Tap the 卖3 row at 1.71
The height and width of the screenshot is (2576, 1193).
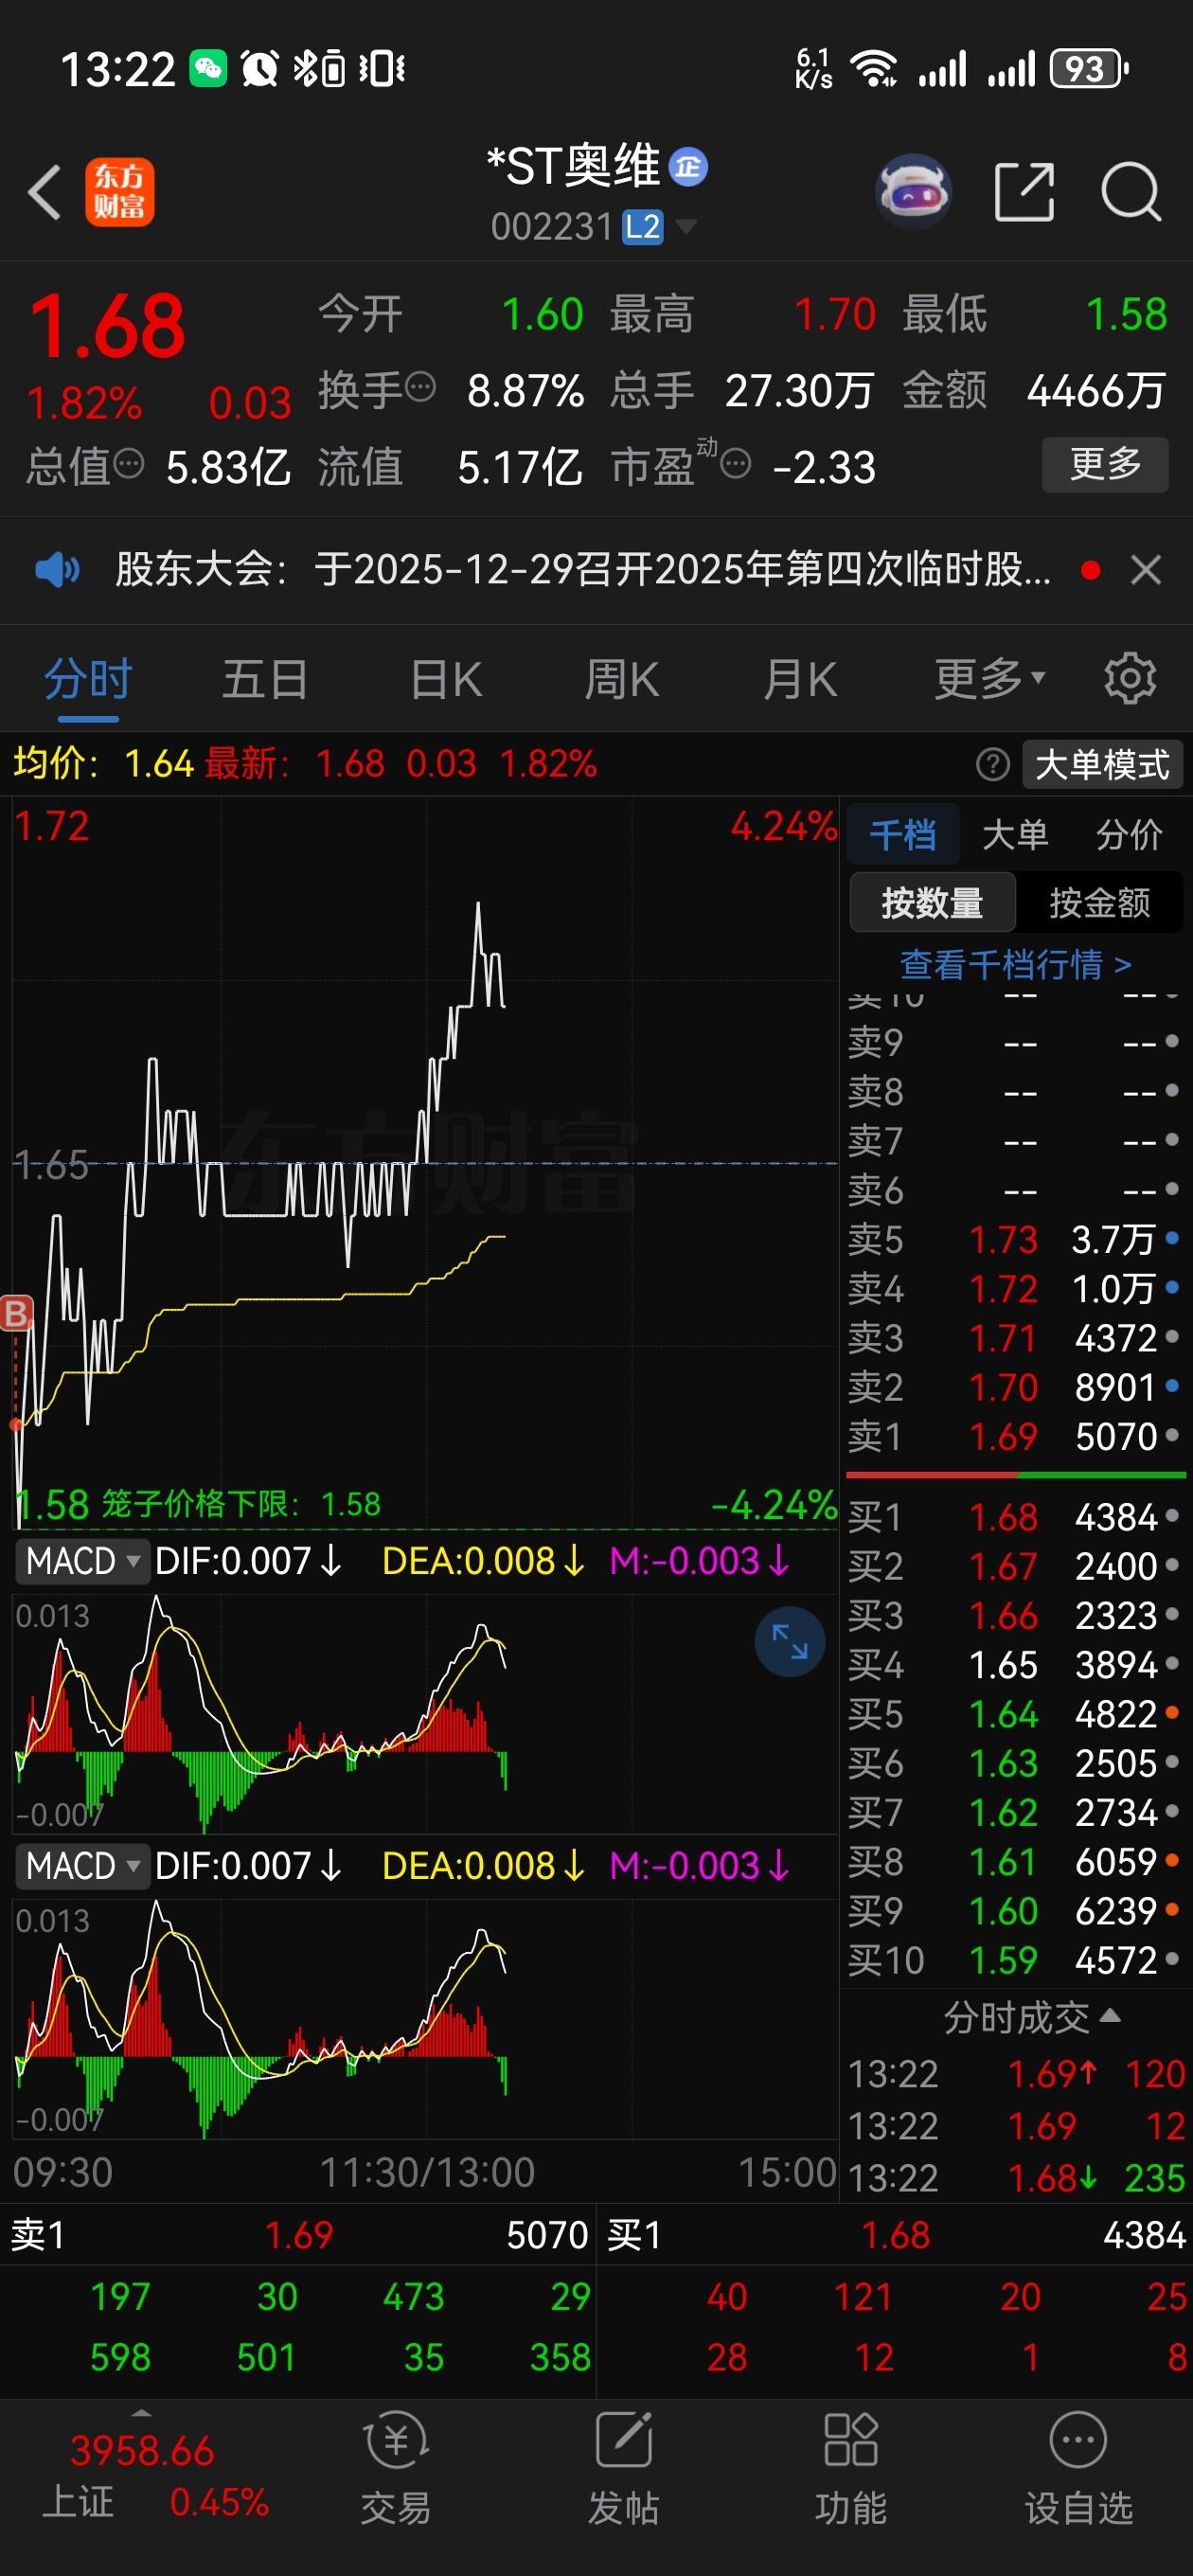tap(1014, 1338)
